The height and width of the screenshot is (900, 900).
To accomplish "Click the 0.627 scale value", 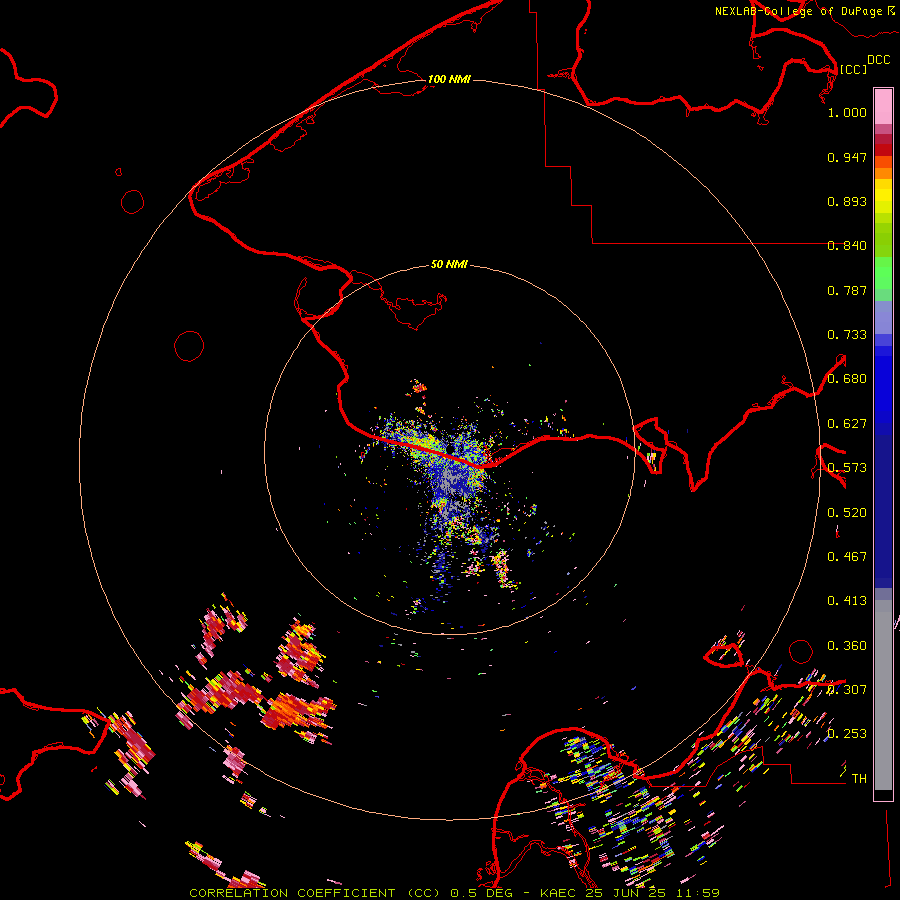I will point(847,424).
